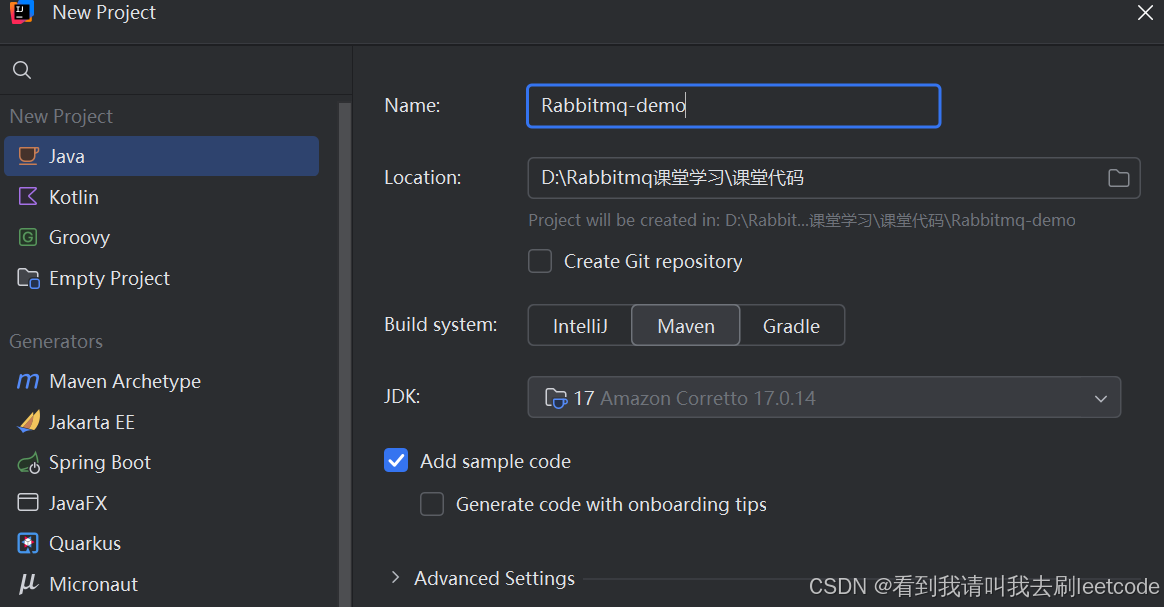Click the Quarkus logo icon
This screenshot has height=607, width=1164.
pyautogui.click(x=28, y=543)
